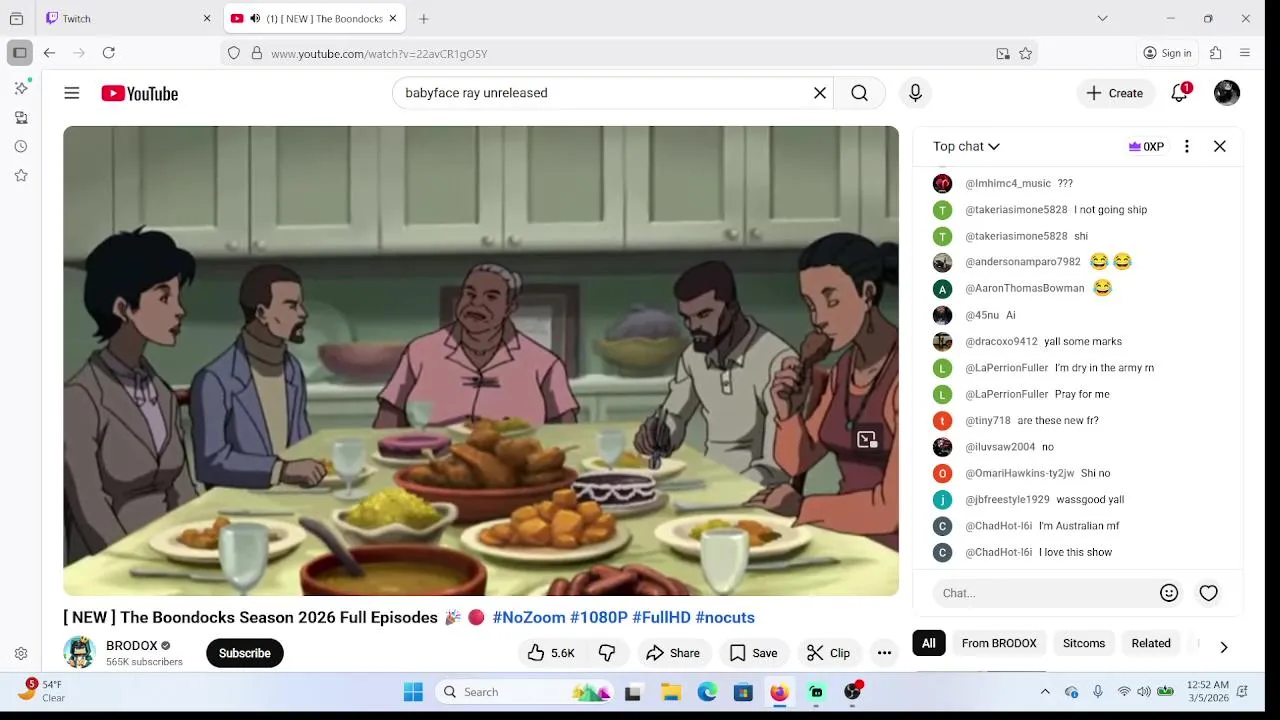1280x720 pixels.
Task: List all tabs dropdown arrow
Action: tap(1102, 18)
